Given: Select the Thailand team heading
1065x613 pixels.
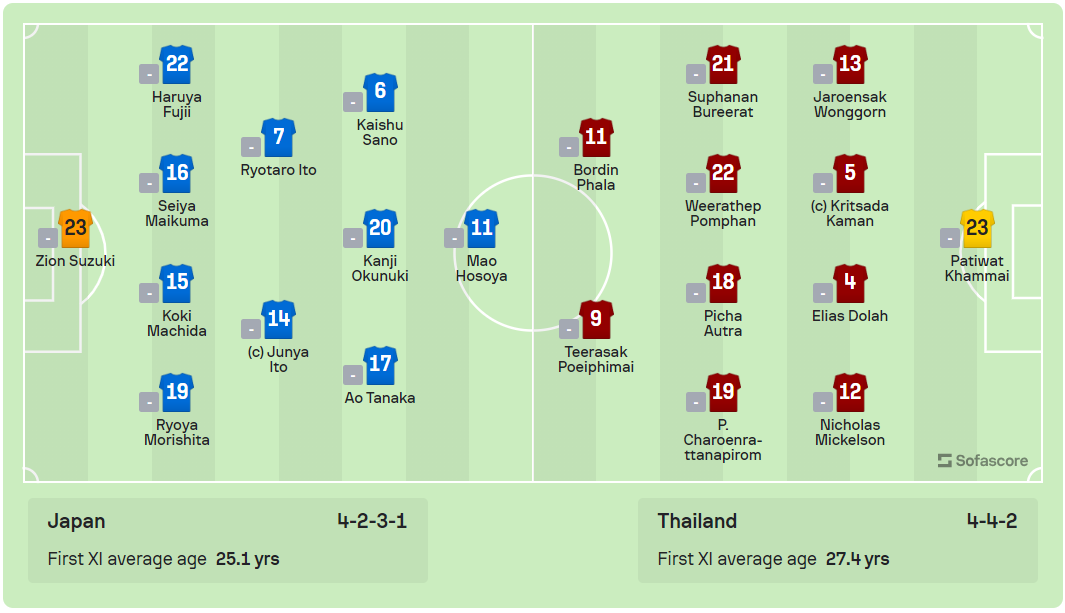Looking at the screenshot, I should coord(697,521).
